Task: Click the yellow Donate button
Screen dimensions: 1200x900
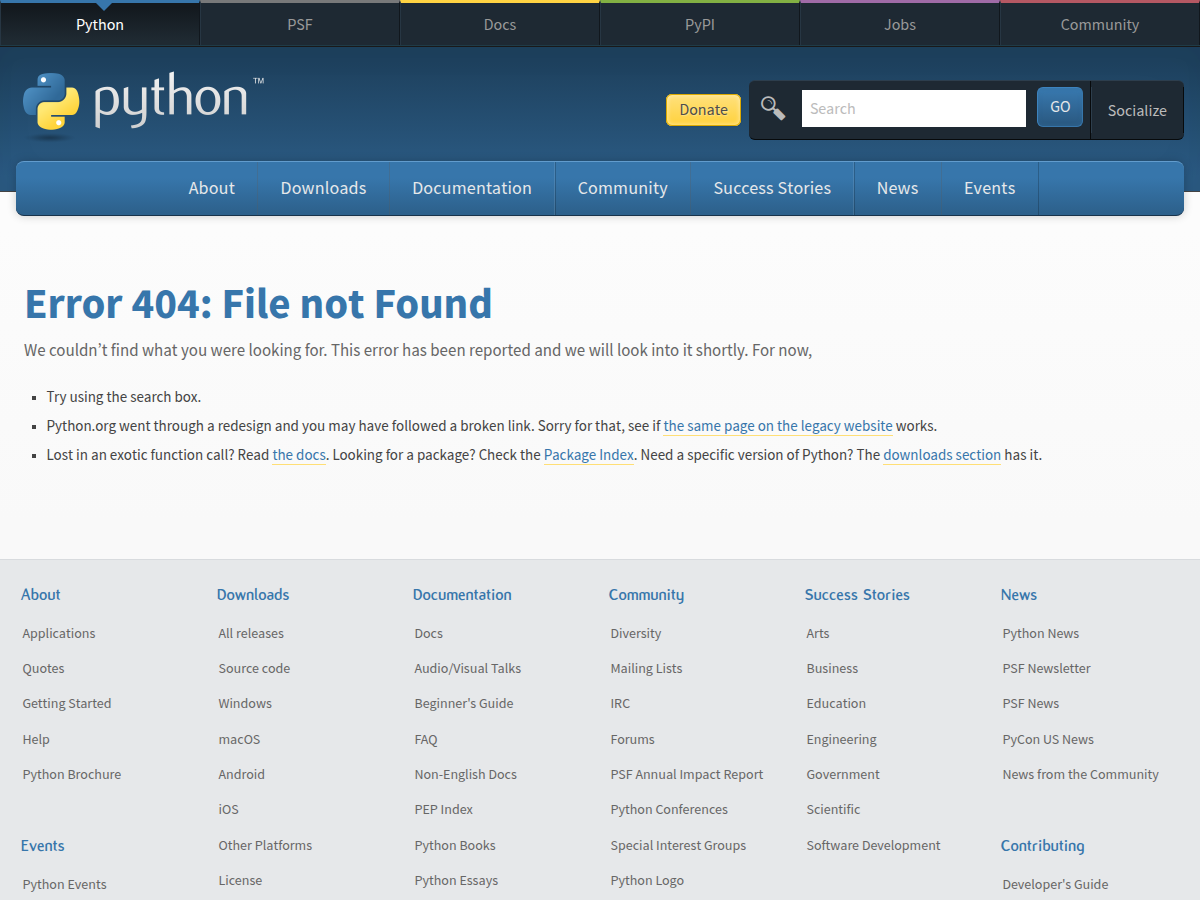Action: click(704, 110)
